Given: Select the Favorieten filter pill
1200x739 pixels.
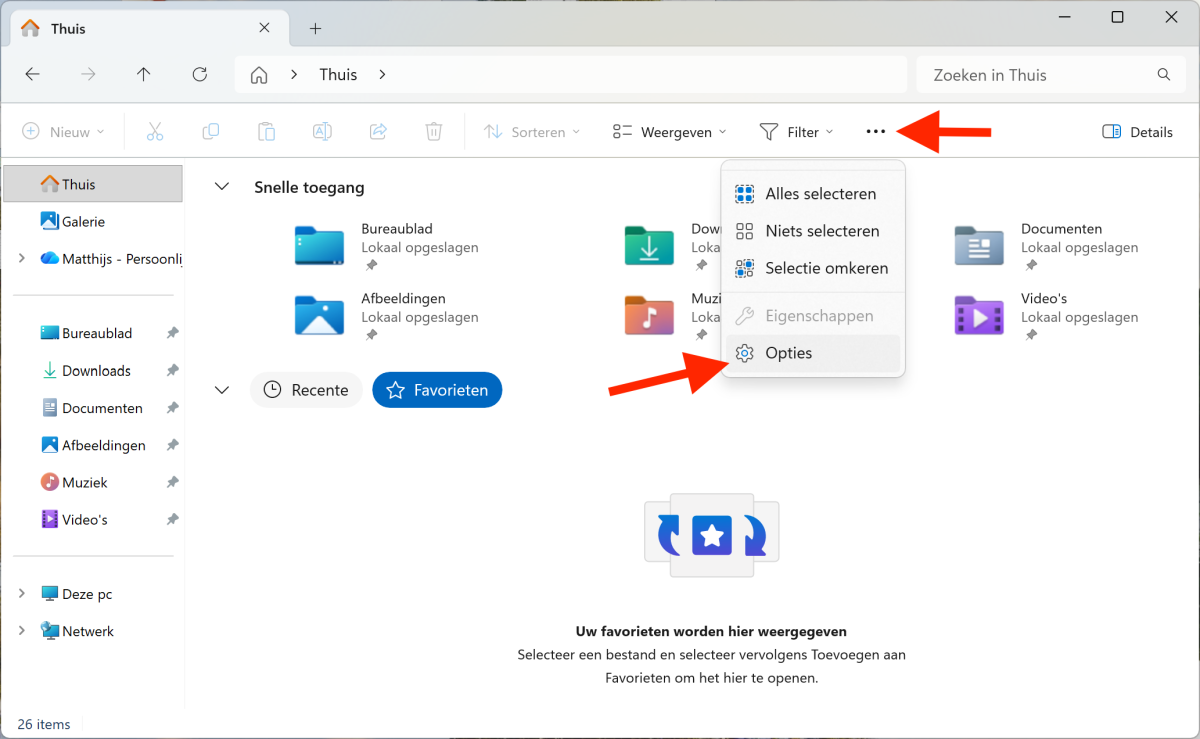Looking at the screenshot, I should [x=437, y=390].
